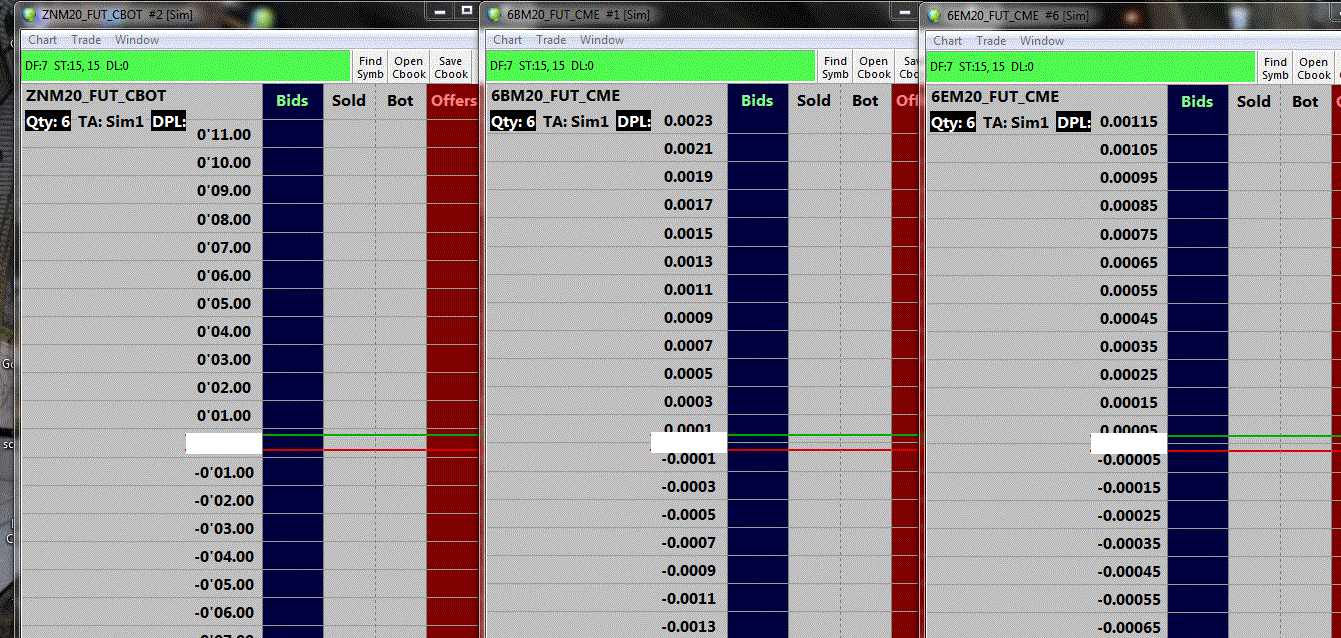The image size is (1341, 638).
Task: Select price -0'03.00 in ZNM20 ladder
Action: [224, 529]
